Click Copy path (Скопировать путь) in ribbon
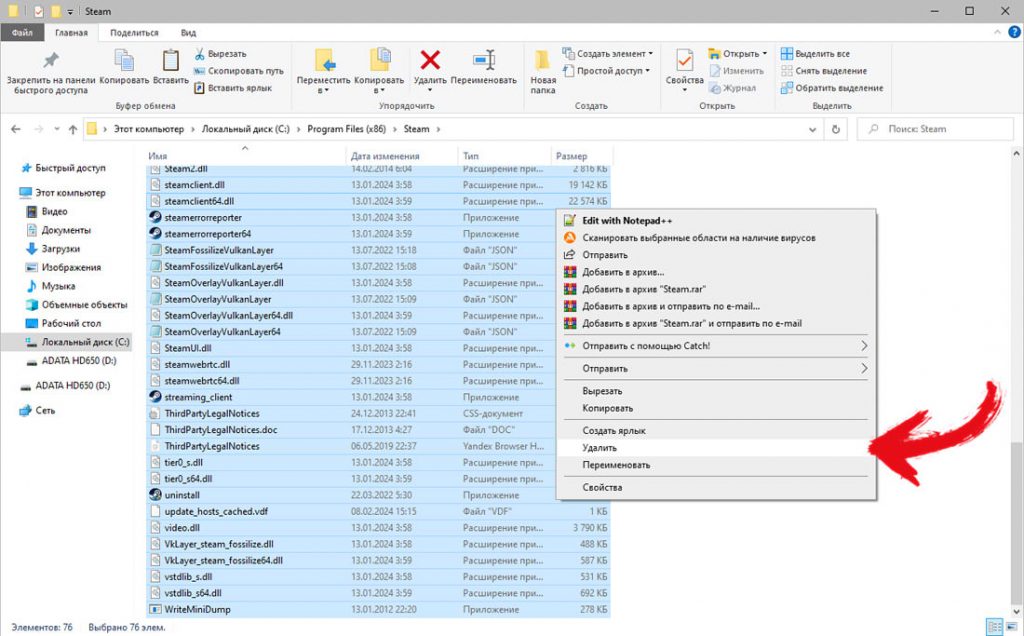Image resolution: width=1024 pixels, height=636 pixels. (239, 71)
